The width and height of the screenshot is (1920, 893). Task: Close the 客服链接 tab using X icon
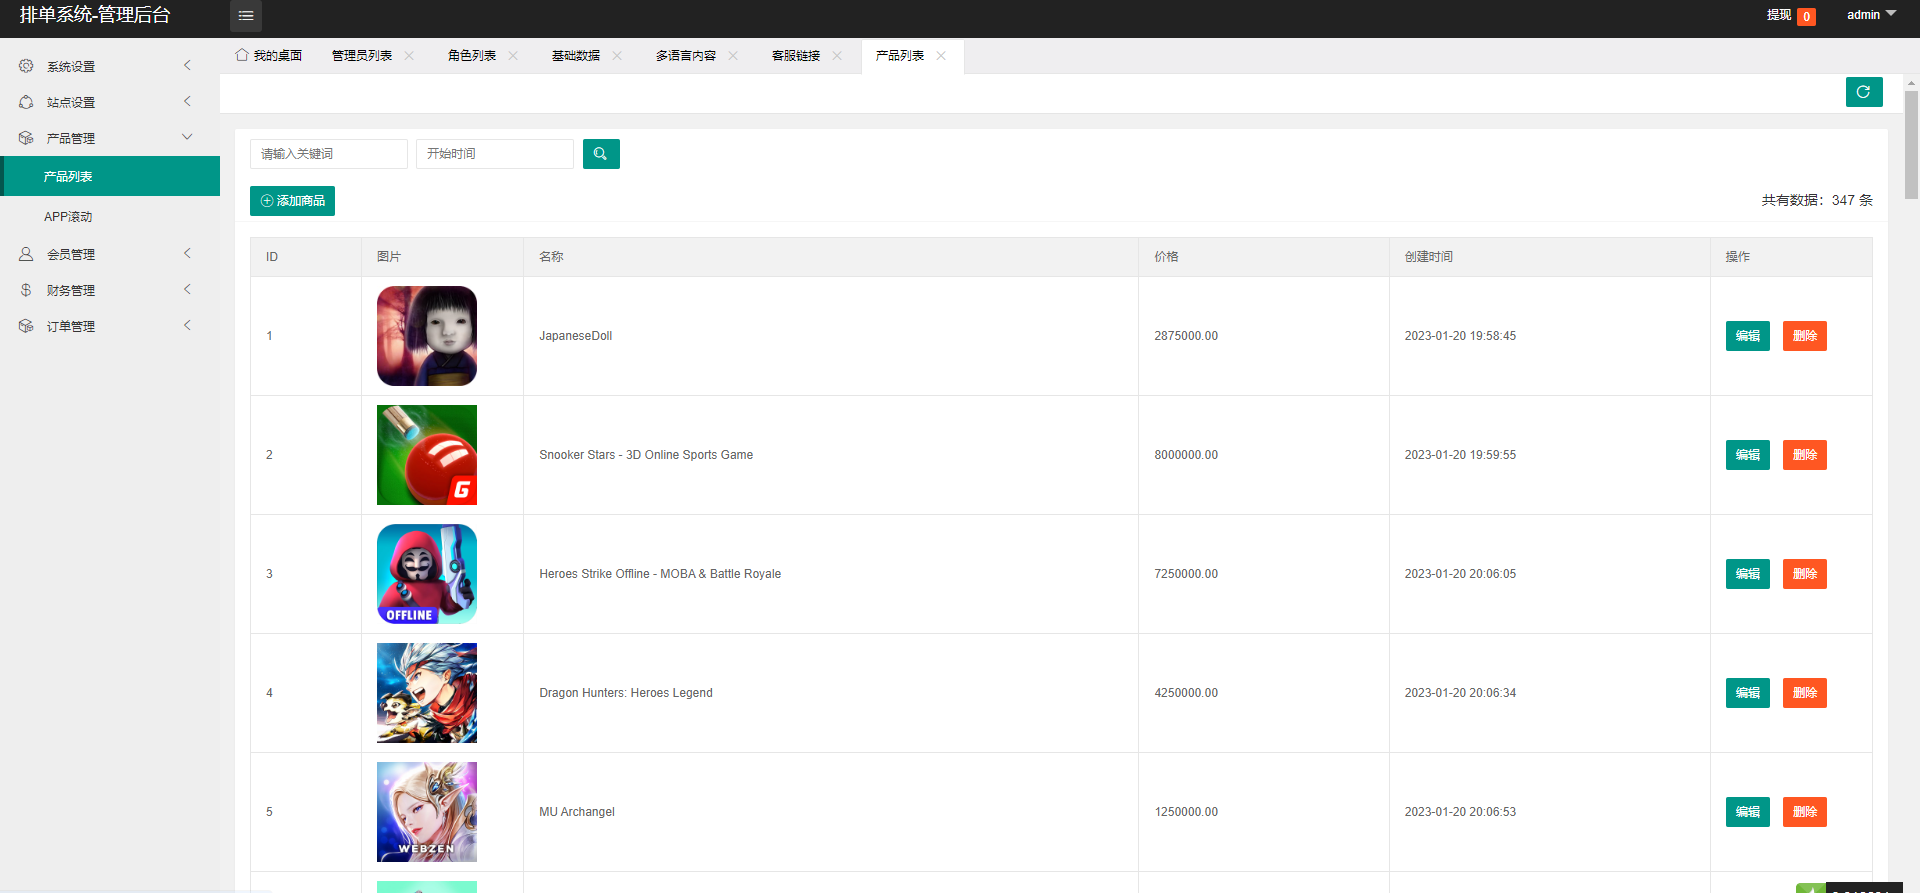837,56
